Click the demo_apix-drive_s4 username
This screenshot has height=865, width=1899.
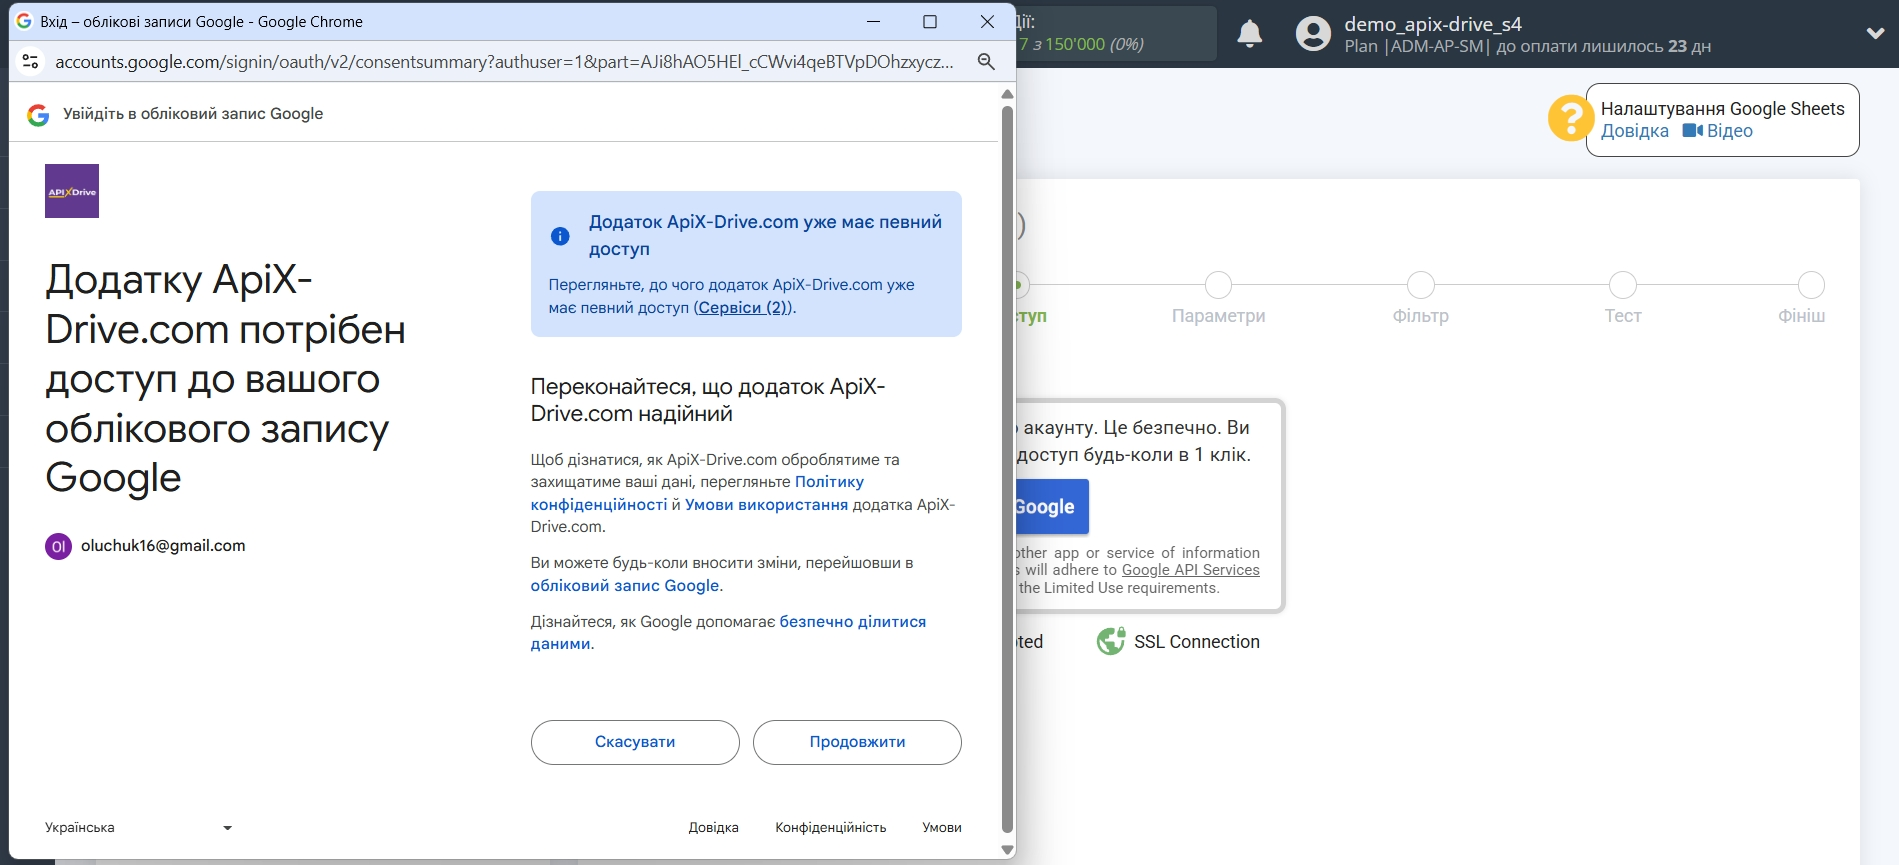click(1432, 24)
